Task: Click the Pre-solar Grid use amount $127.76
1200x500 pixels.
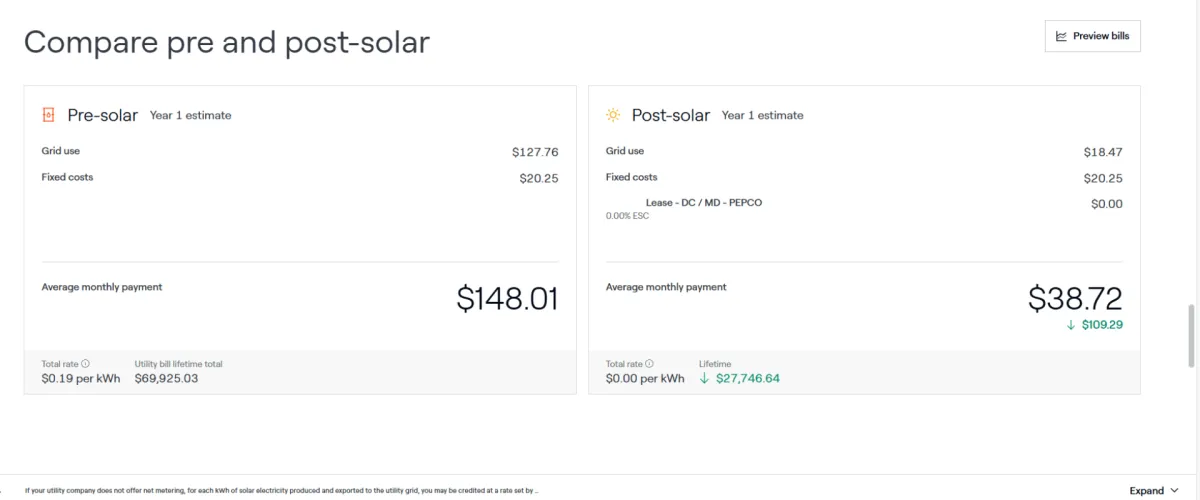Action: coord(535,152)
